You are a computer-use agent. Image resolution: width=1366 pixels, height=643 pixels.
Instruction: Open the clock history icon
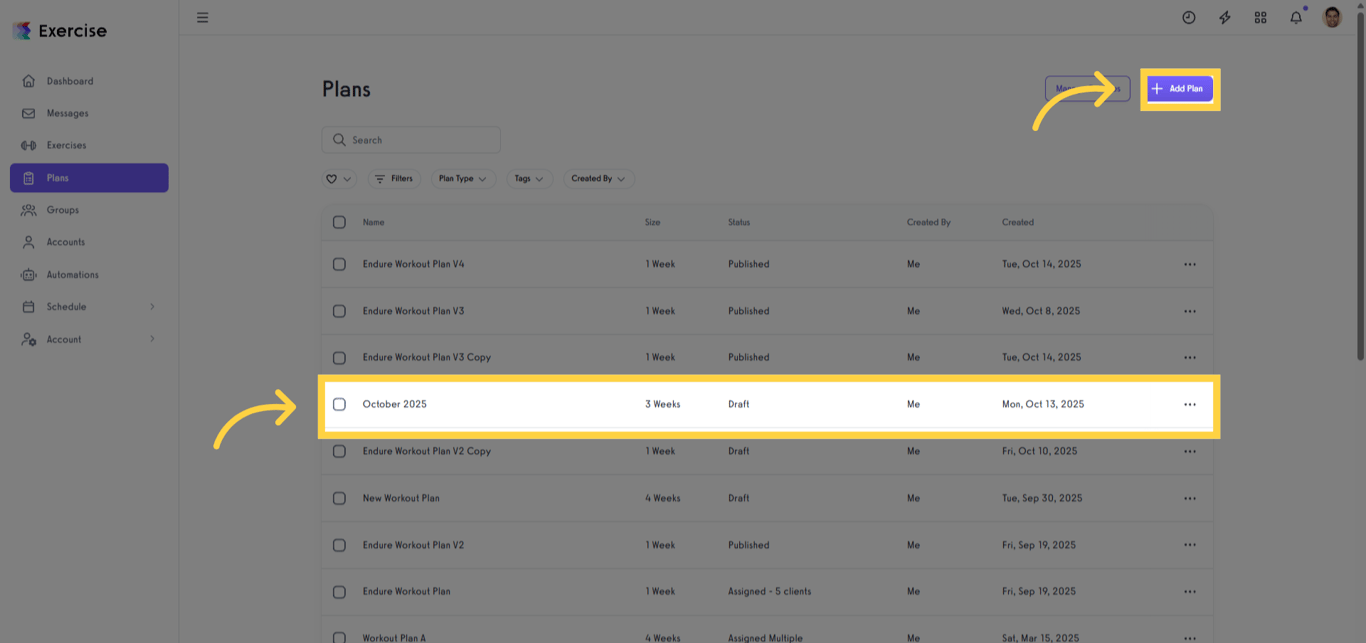pos(1188,17)
